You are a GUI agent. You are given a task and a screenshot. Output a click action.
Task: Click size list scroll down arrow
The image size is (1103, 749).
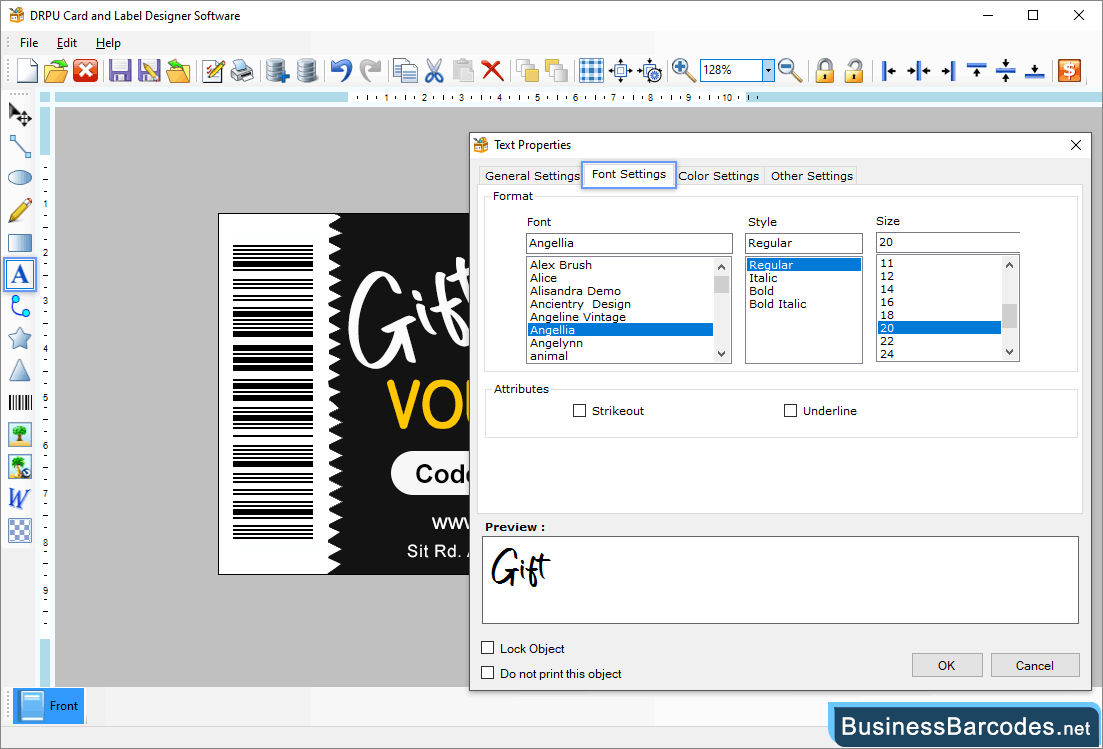[x=1009, y=352]
